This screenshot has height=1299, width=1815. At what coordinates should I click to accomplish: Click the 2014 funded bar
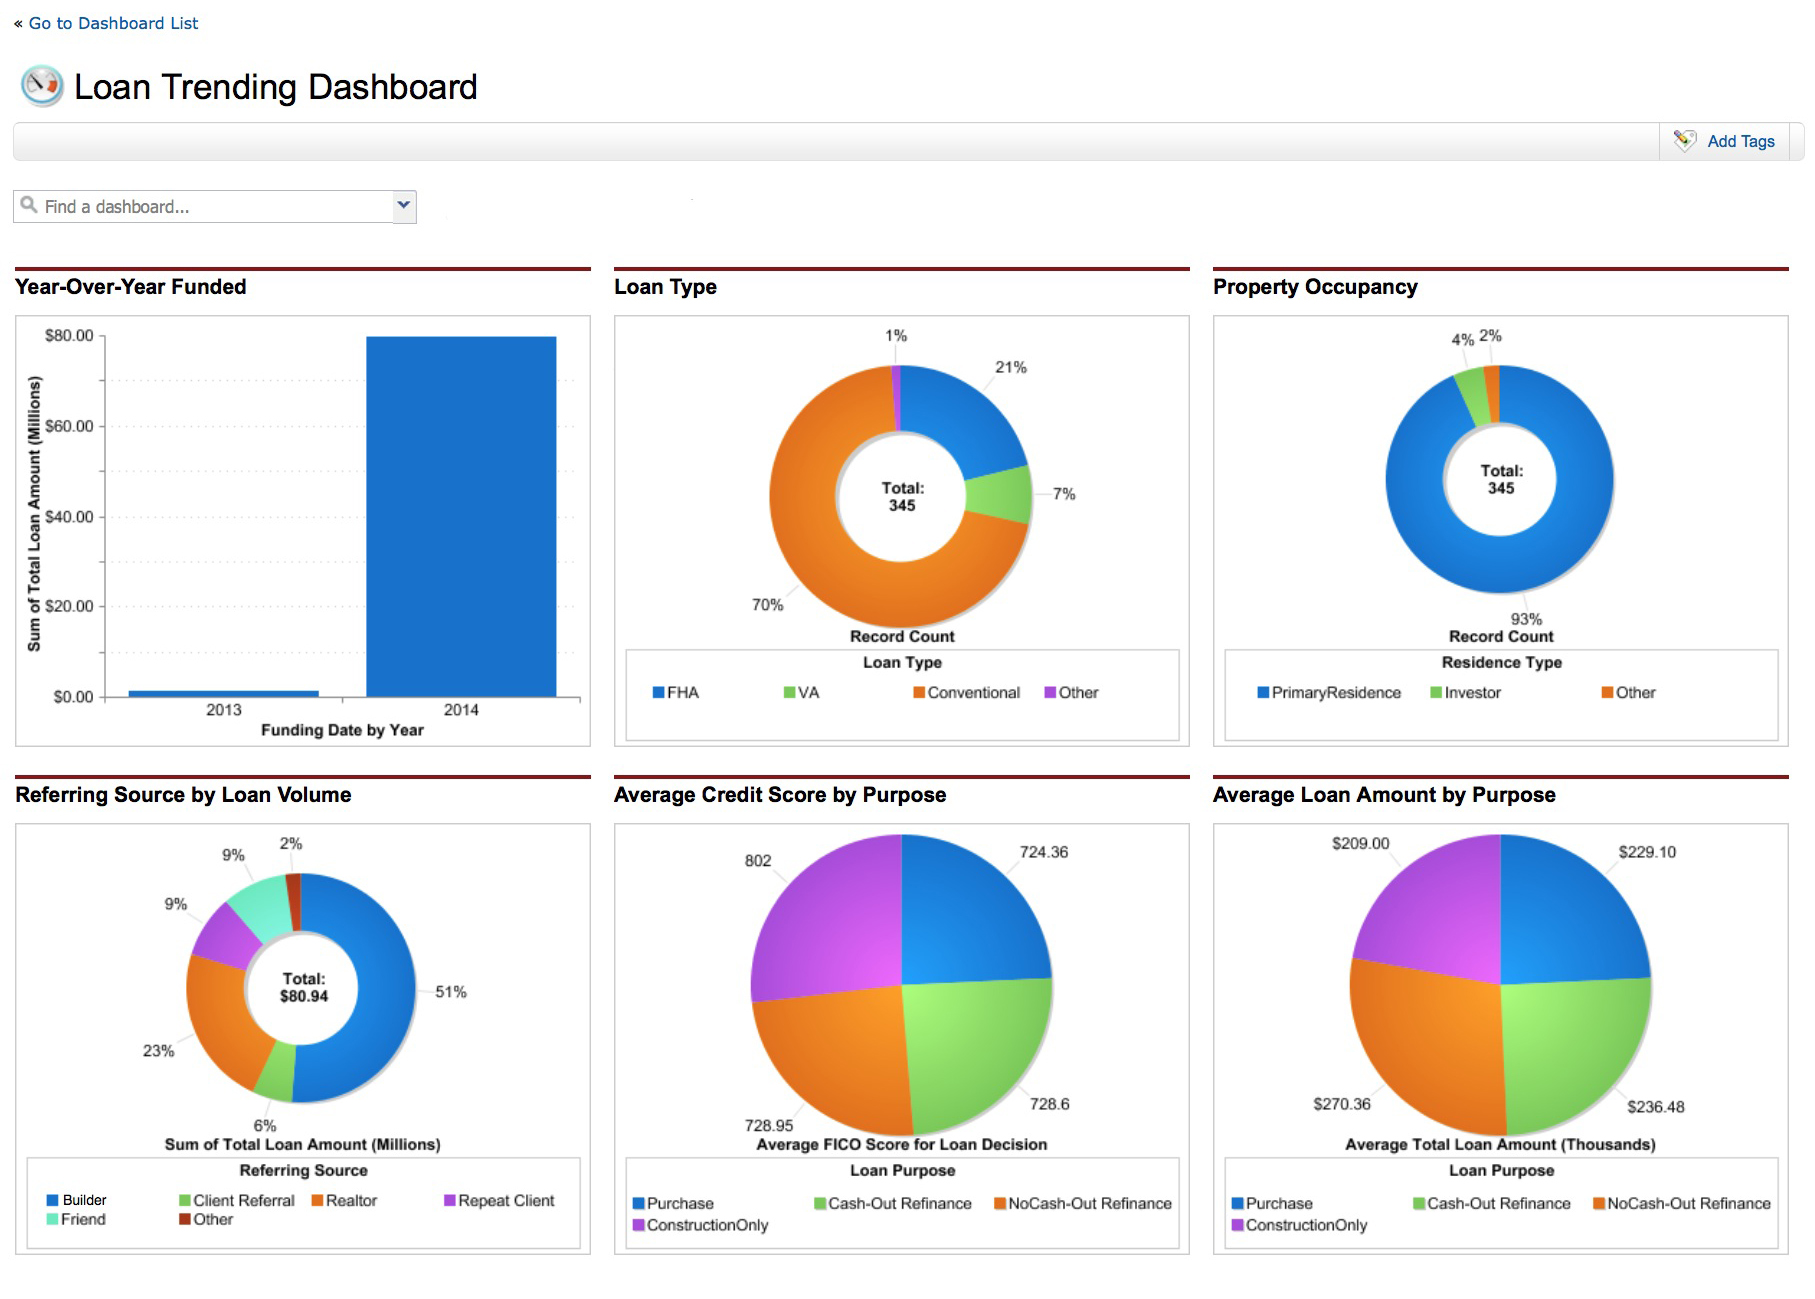point(461,516)
